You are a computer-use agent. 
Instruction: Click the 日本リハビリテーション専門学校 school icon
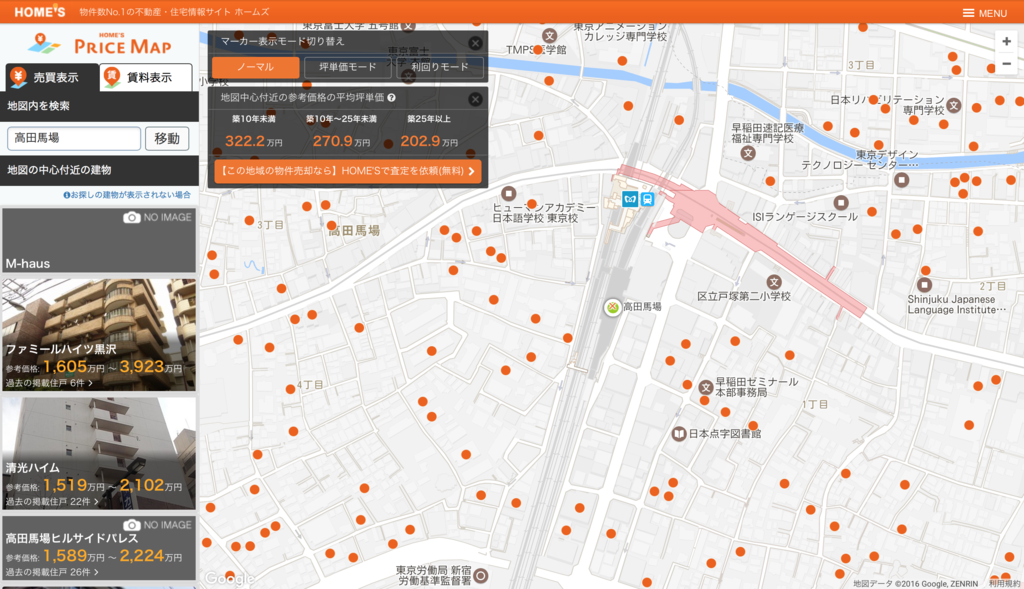953,105
